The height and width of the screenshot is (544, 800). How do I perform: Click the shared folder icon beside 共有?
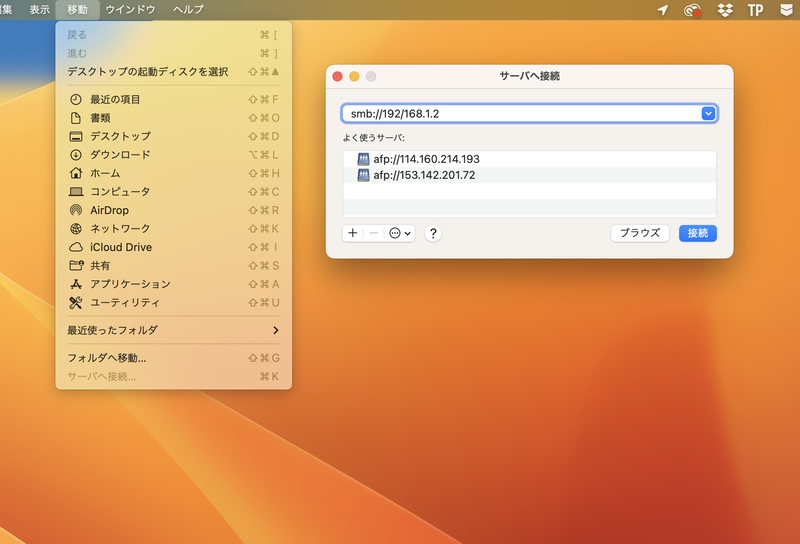click(x=76, y=265)
